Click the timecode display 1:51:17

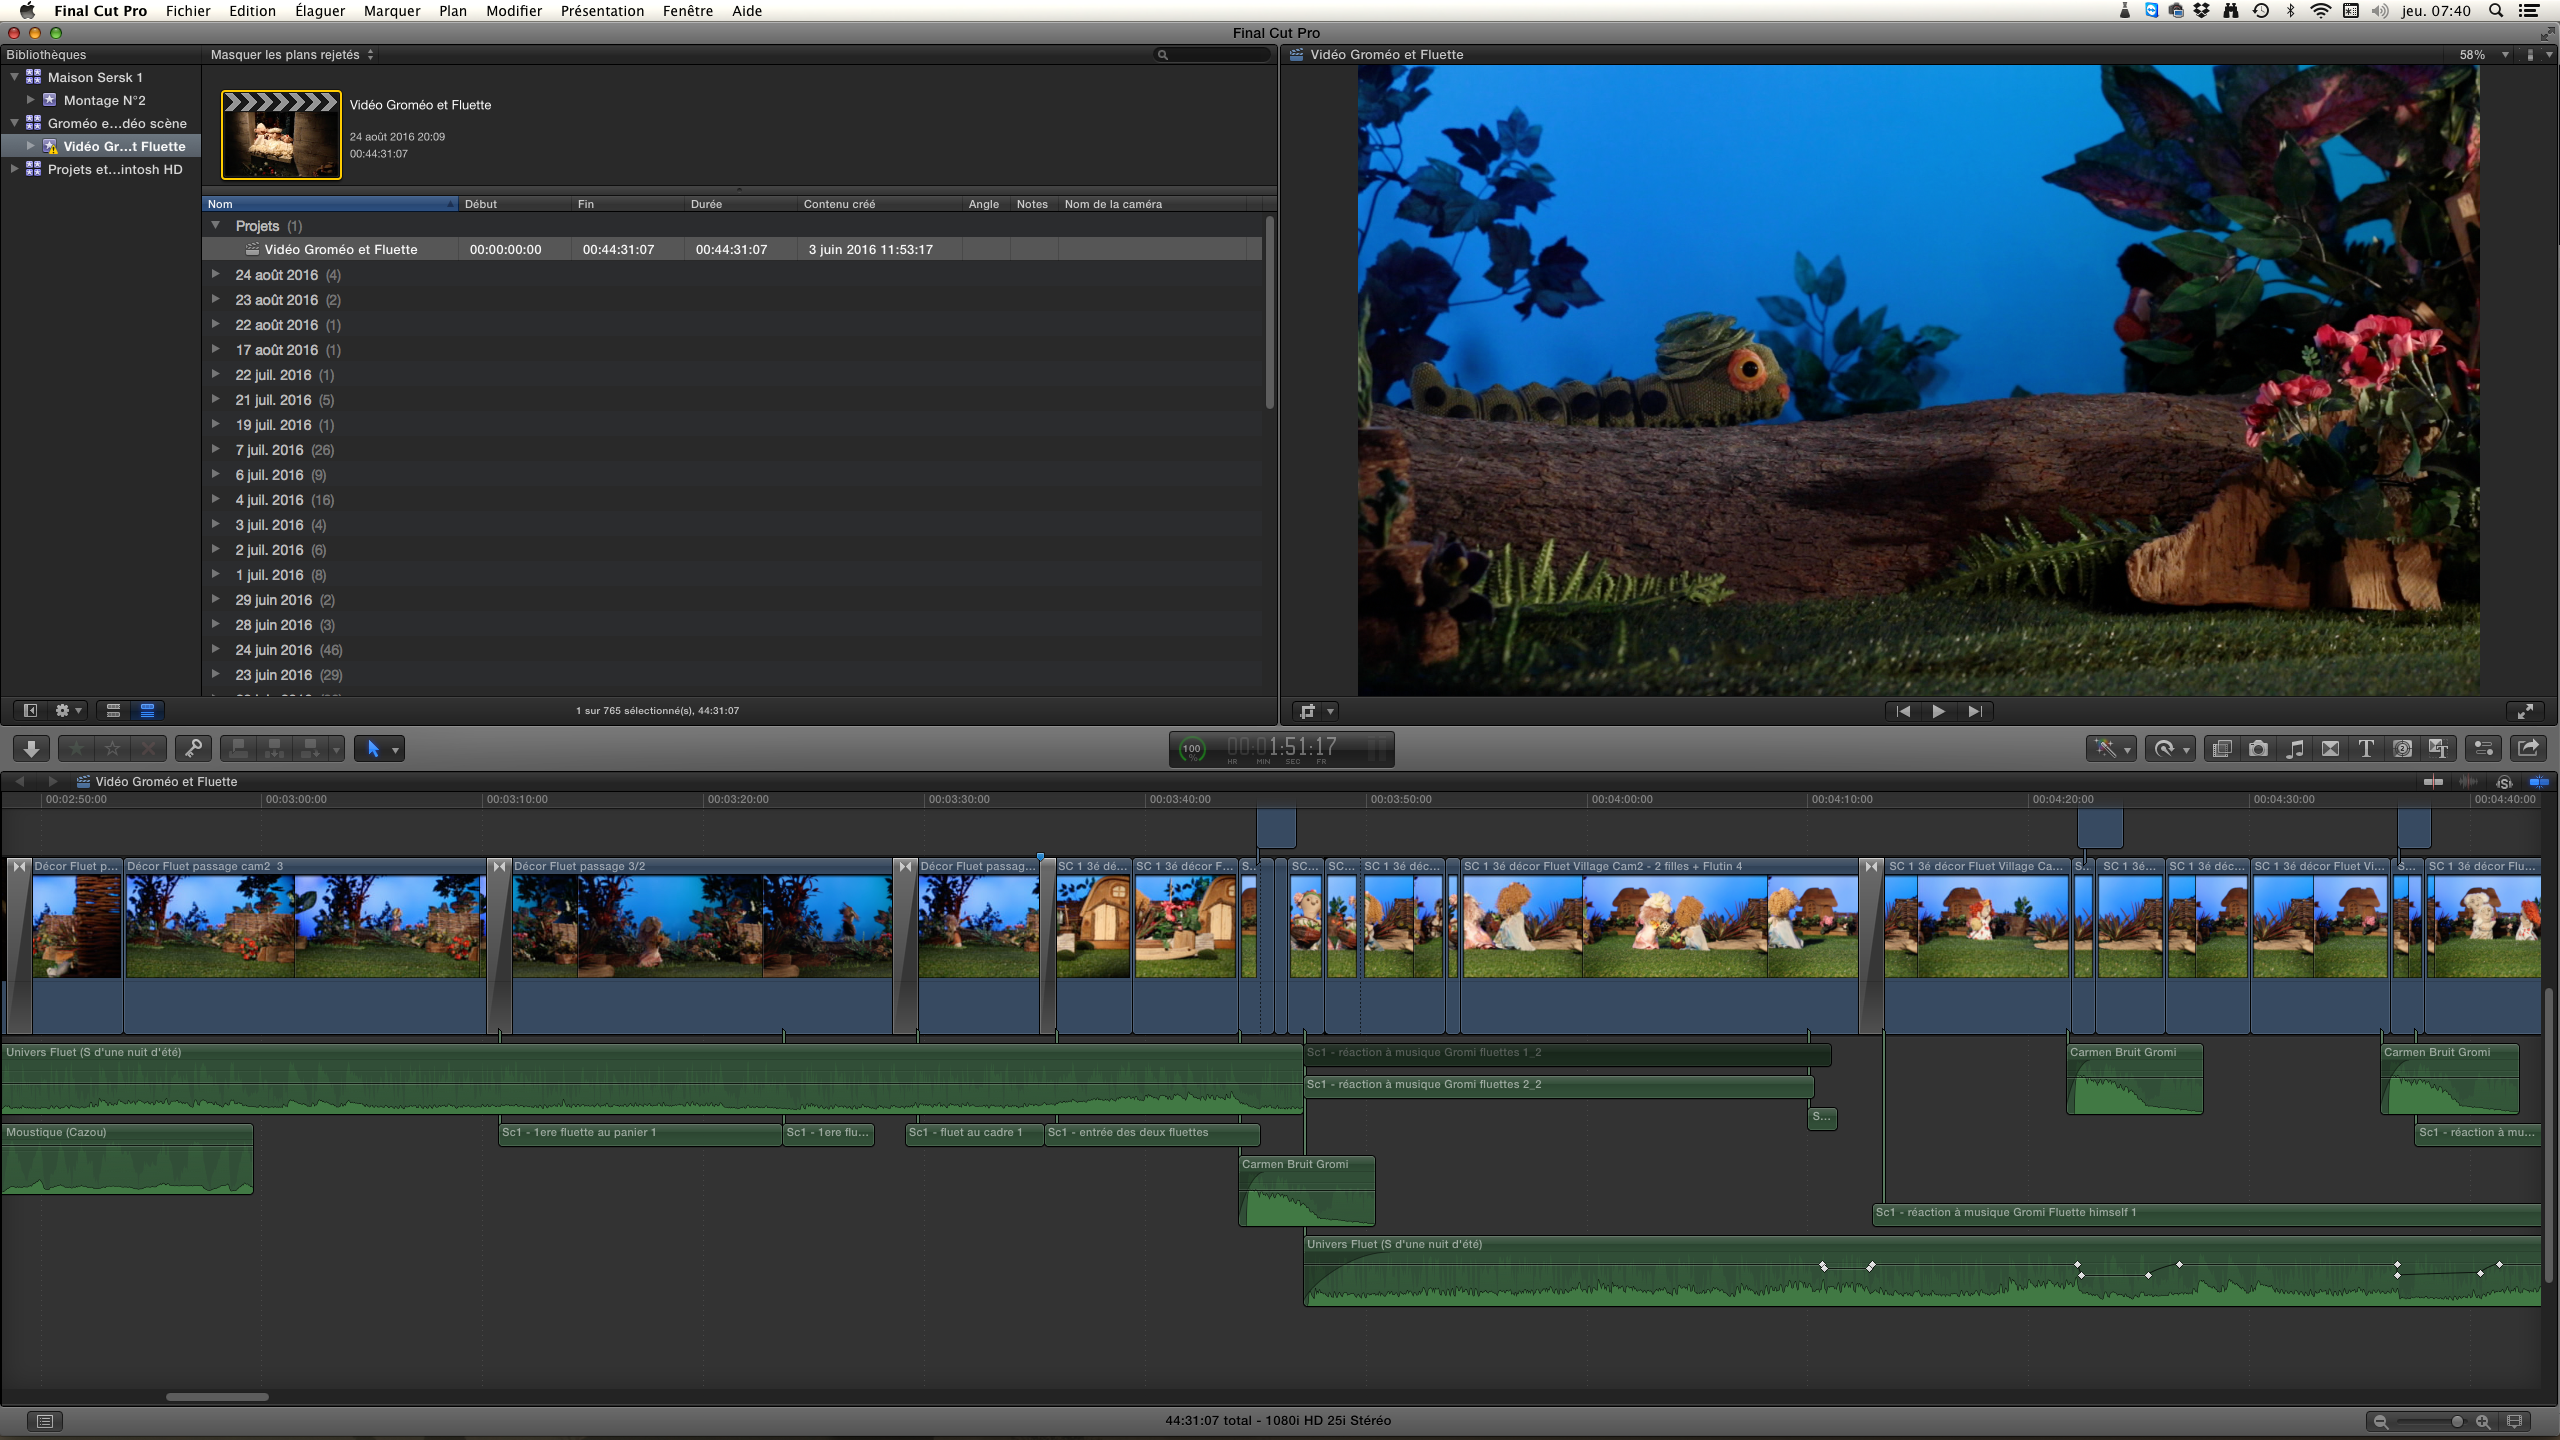tap(1281, 747)
